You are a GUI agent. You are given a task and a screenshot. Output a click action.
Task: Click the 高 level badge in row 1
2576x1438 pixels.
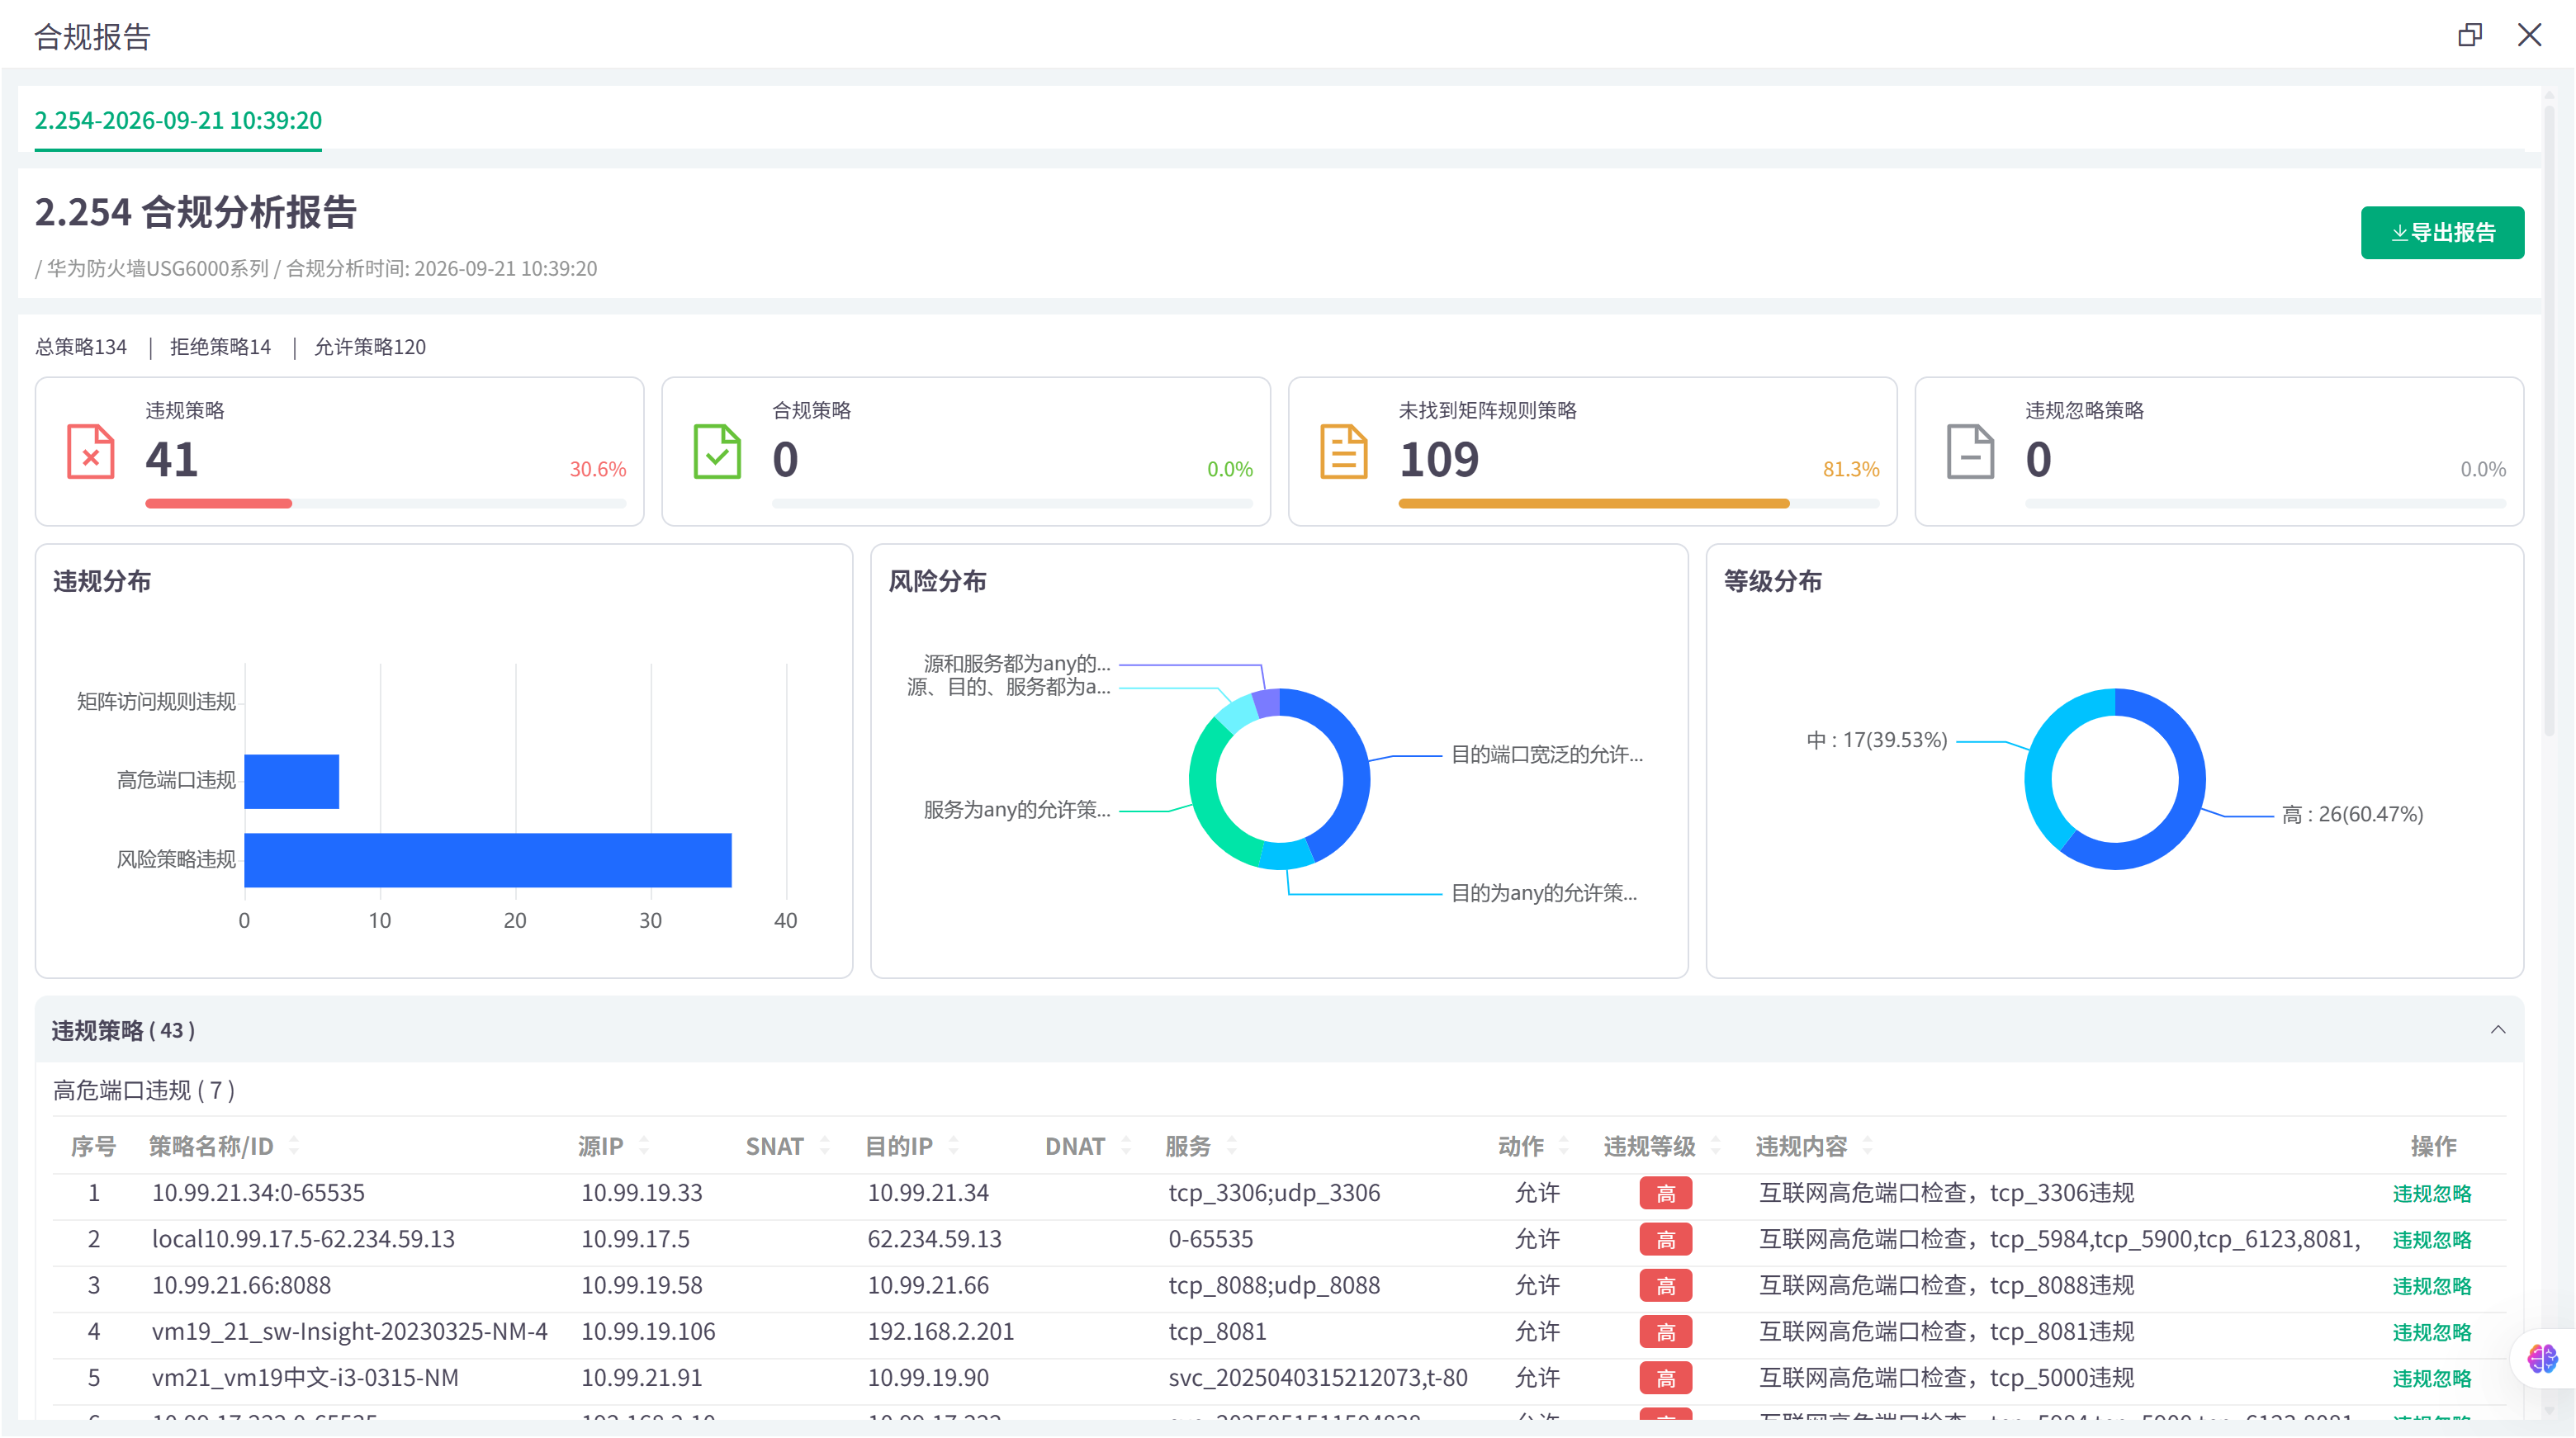[1665, 1193]
